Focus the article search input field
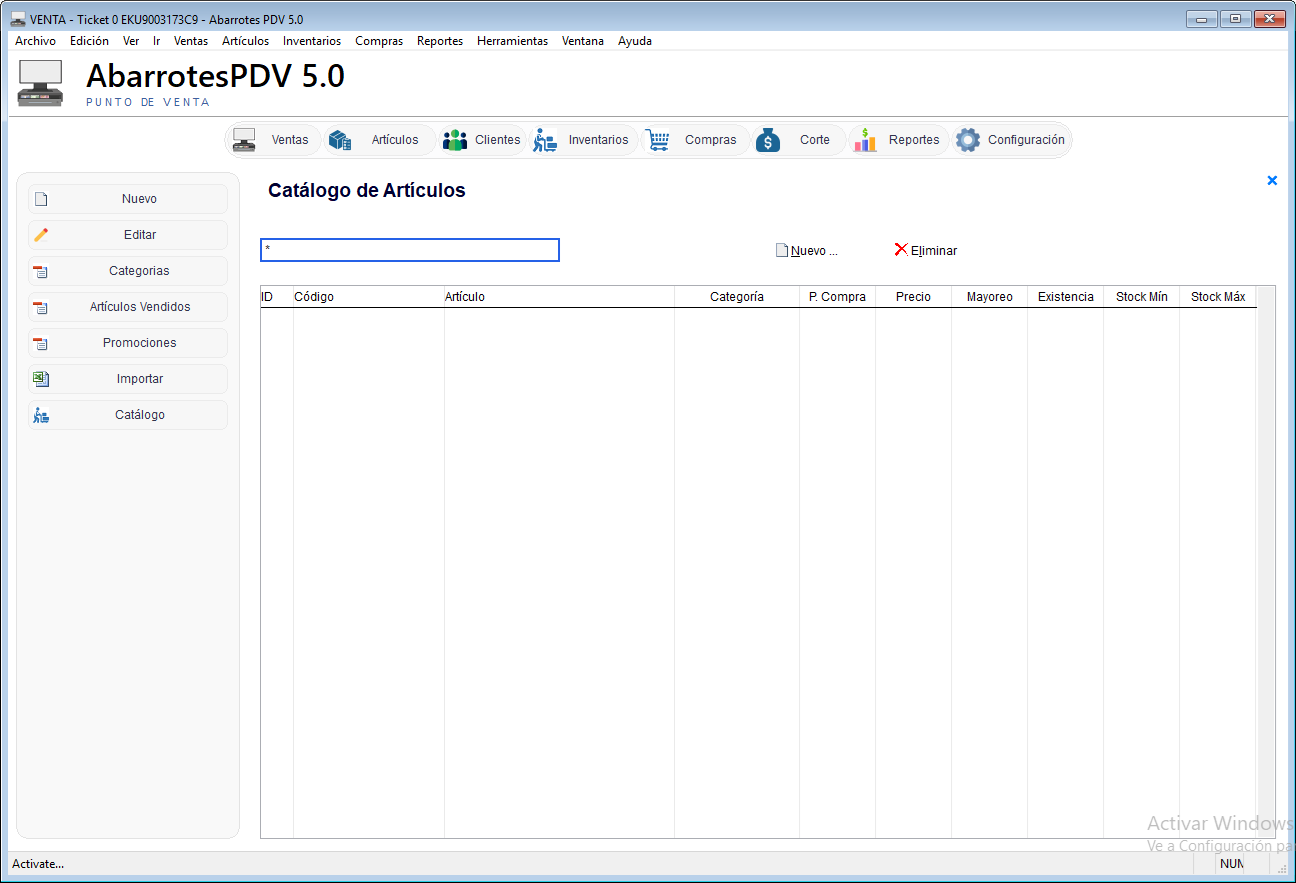The height and width of the screenshot is (883, 1296). (x=410, y=250)
